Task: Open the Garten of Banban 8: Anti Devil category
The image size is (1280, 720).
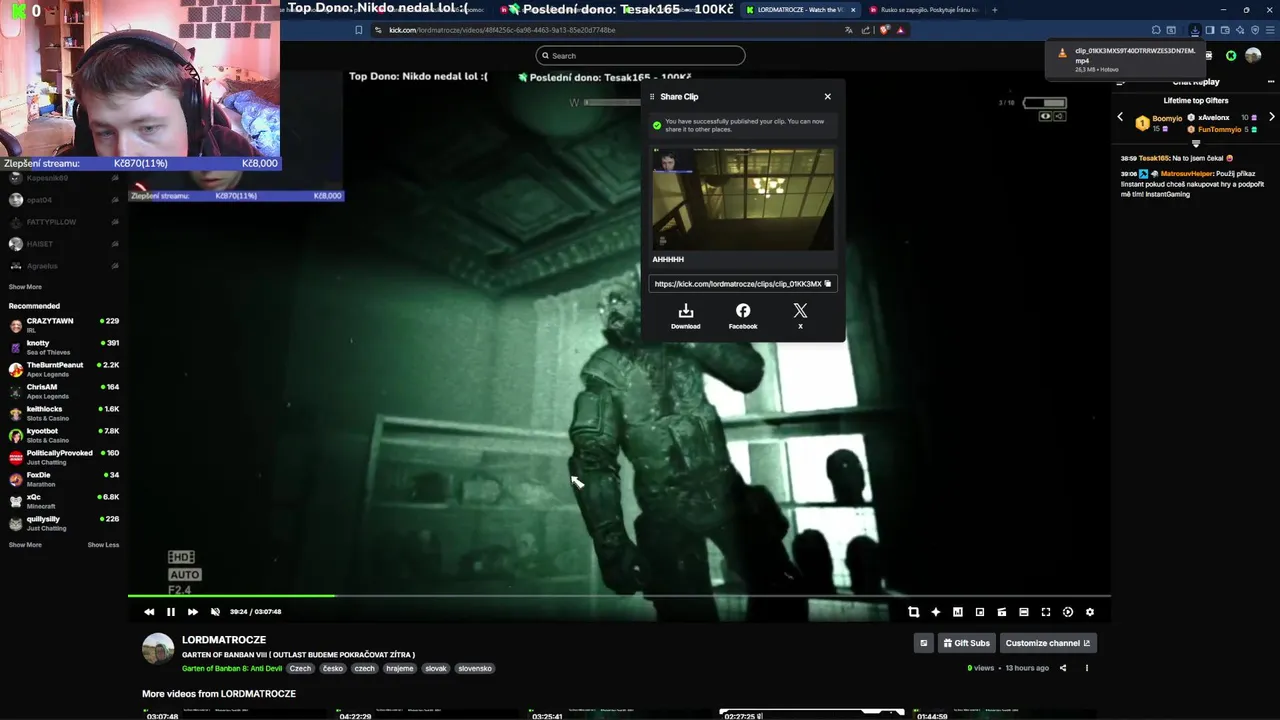Action: pyautogui.click(x=232, y=668)
